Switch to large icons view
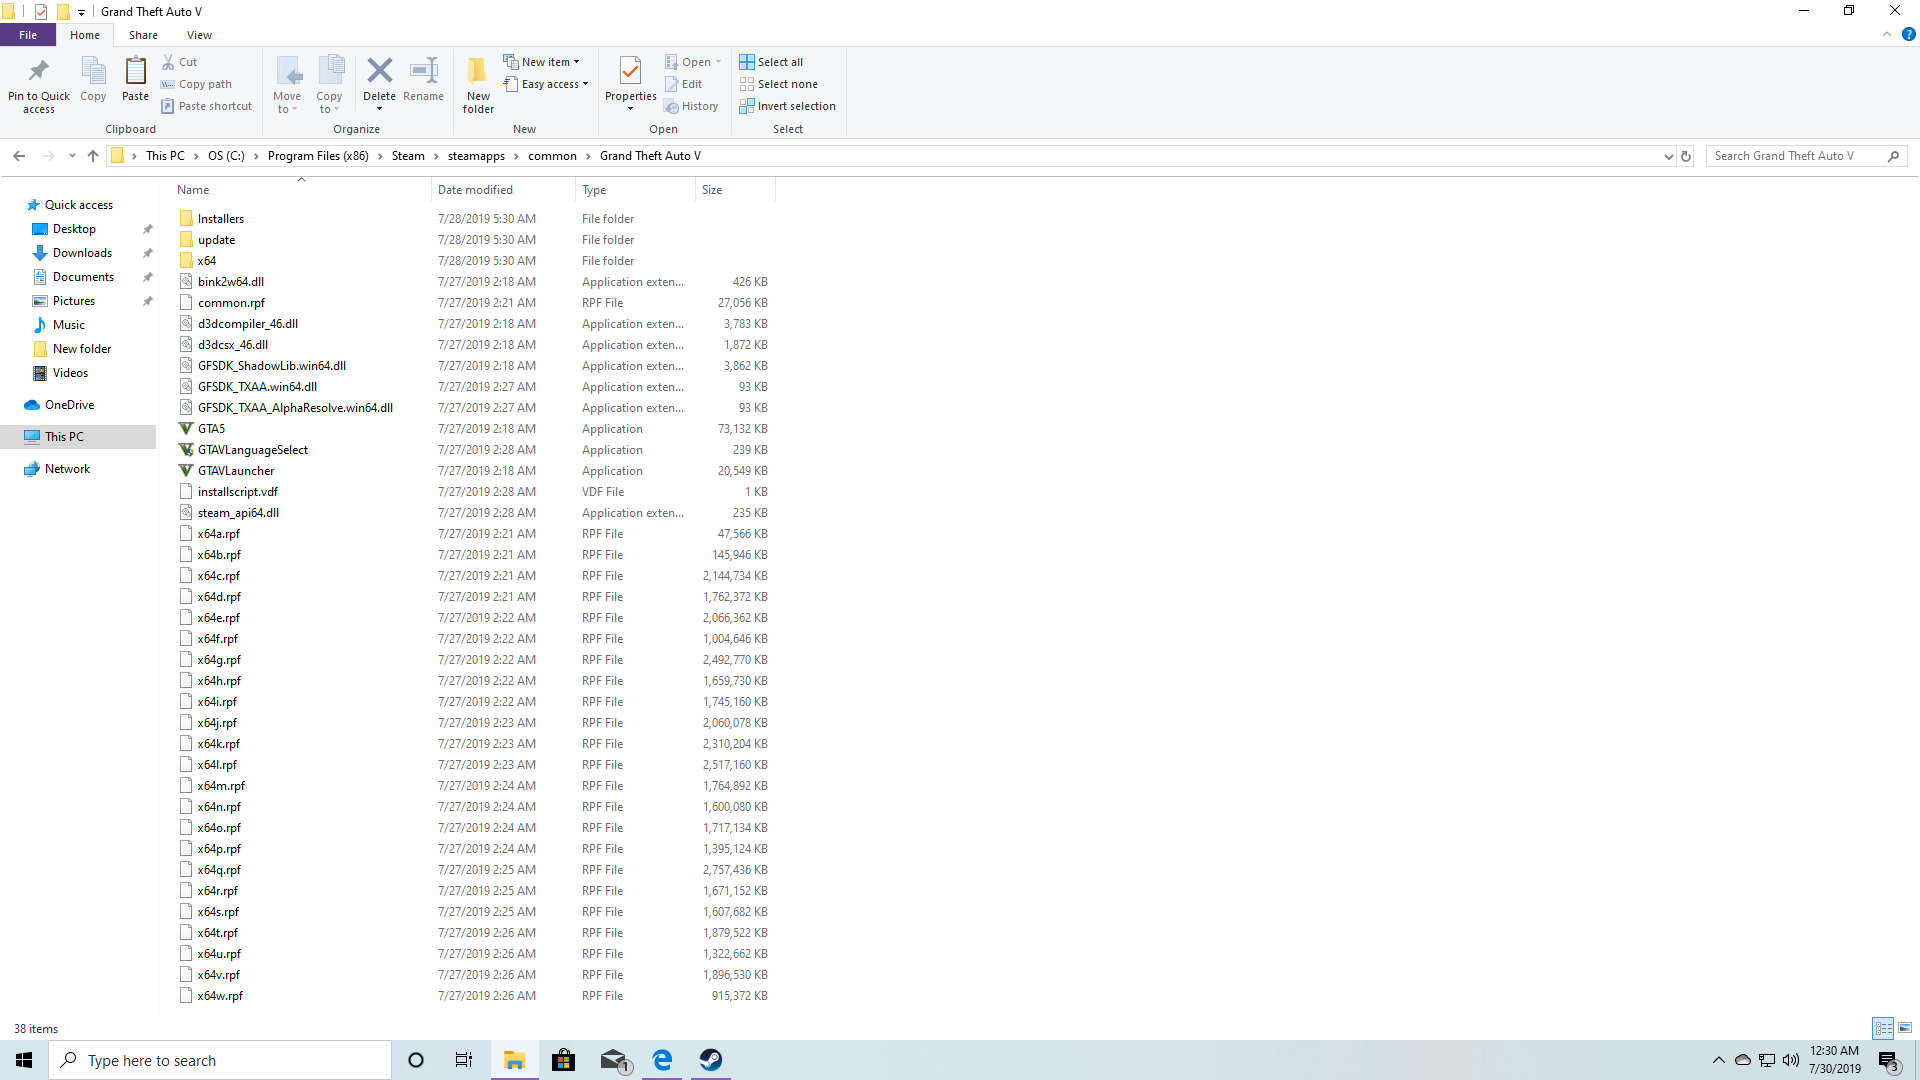This screenshot has width=1920, height=1080. pos(1905,1028)
